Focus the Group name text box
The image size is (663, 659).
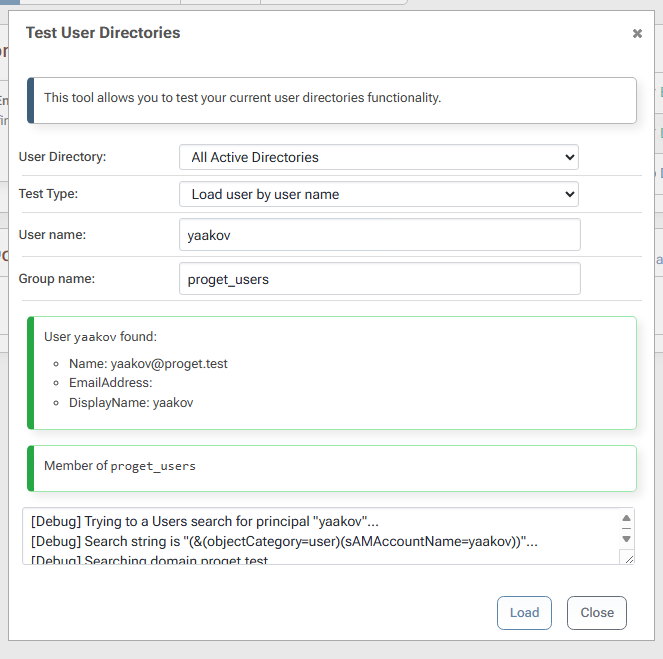379,279
